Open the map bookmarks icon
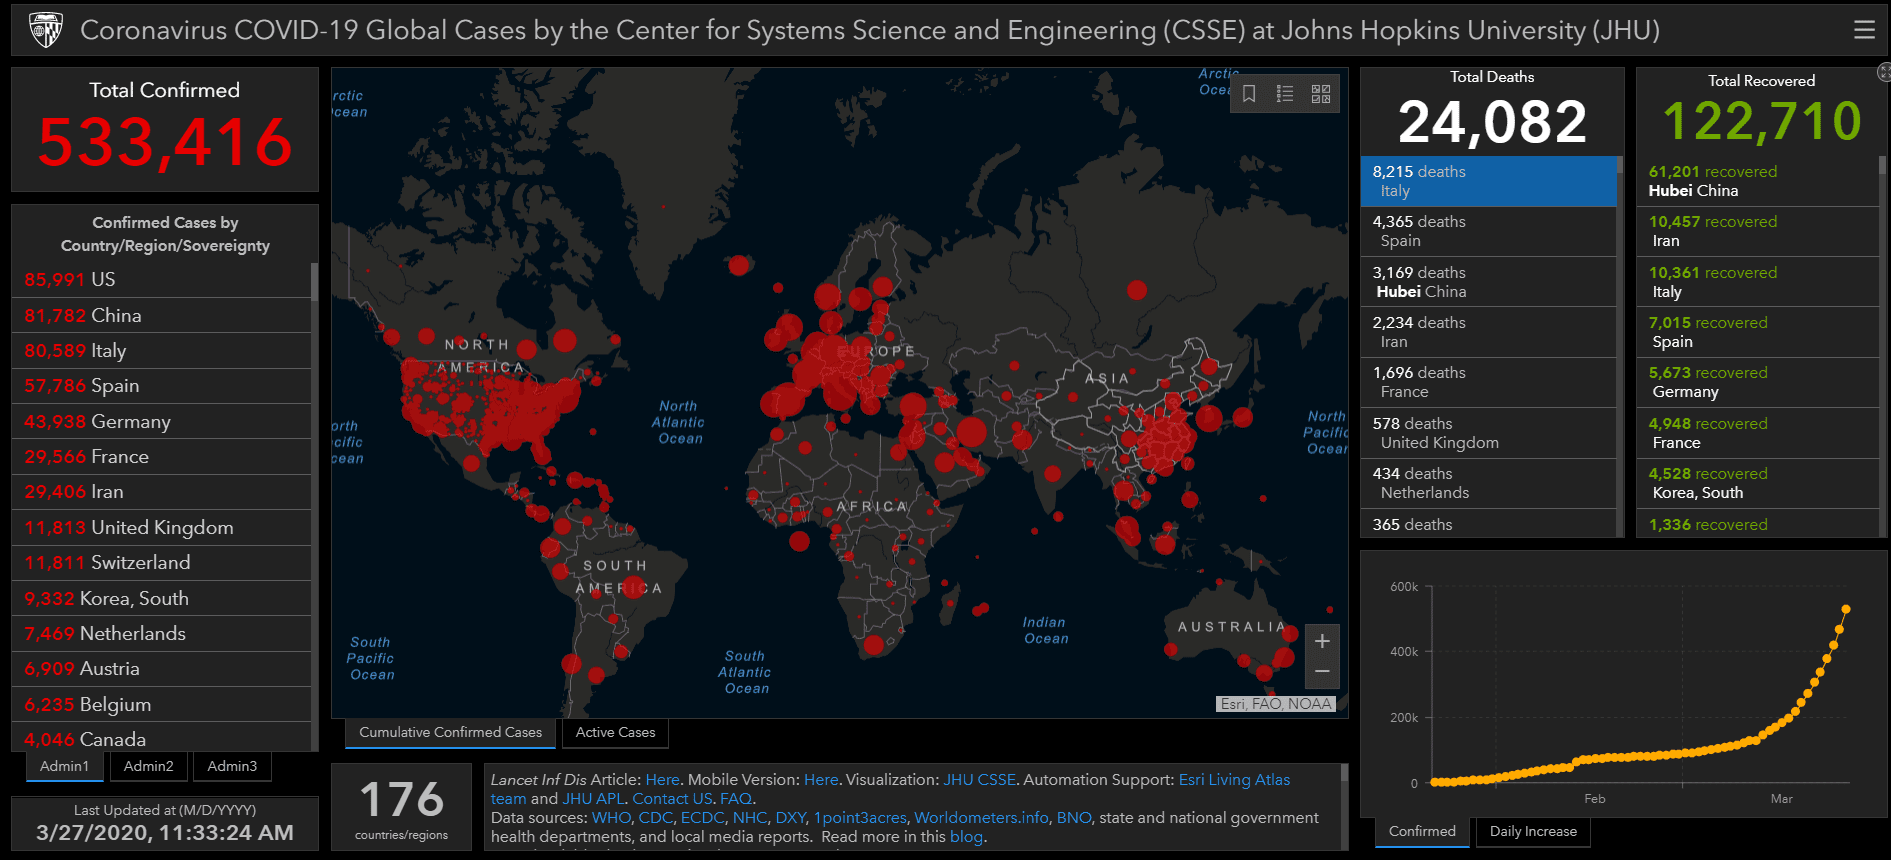The width and height of the screenshot is (1891, 860). 1249,94
